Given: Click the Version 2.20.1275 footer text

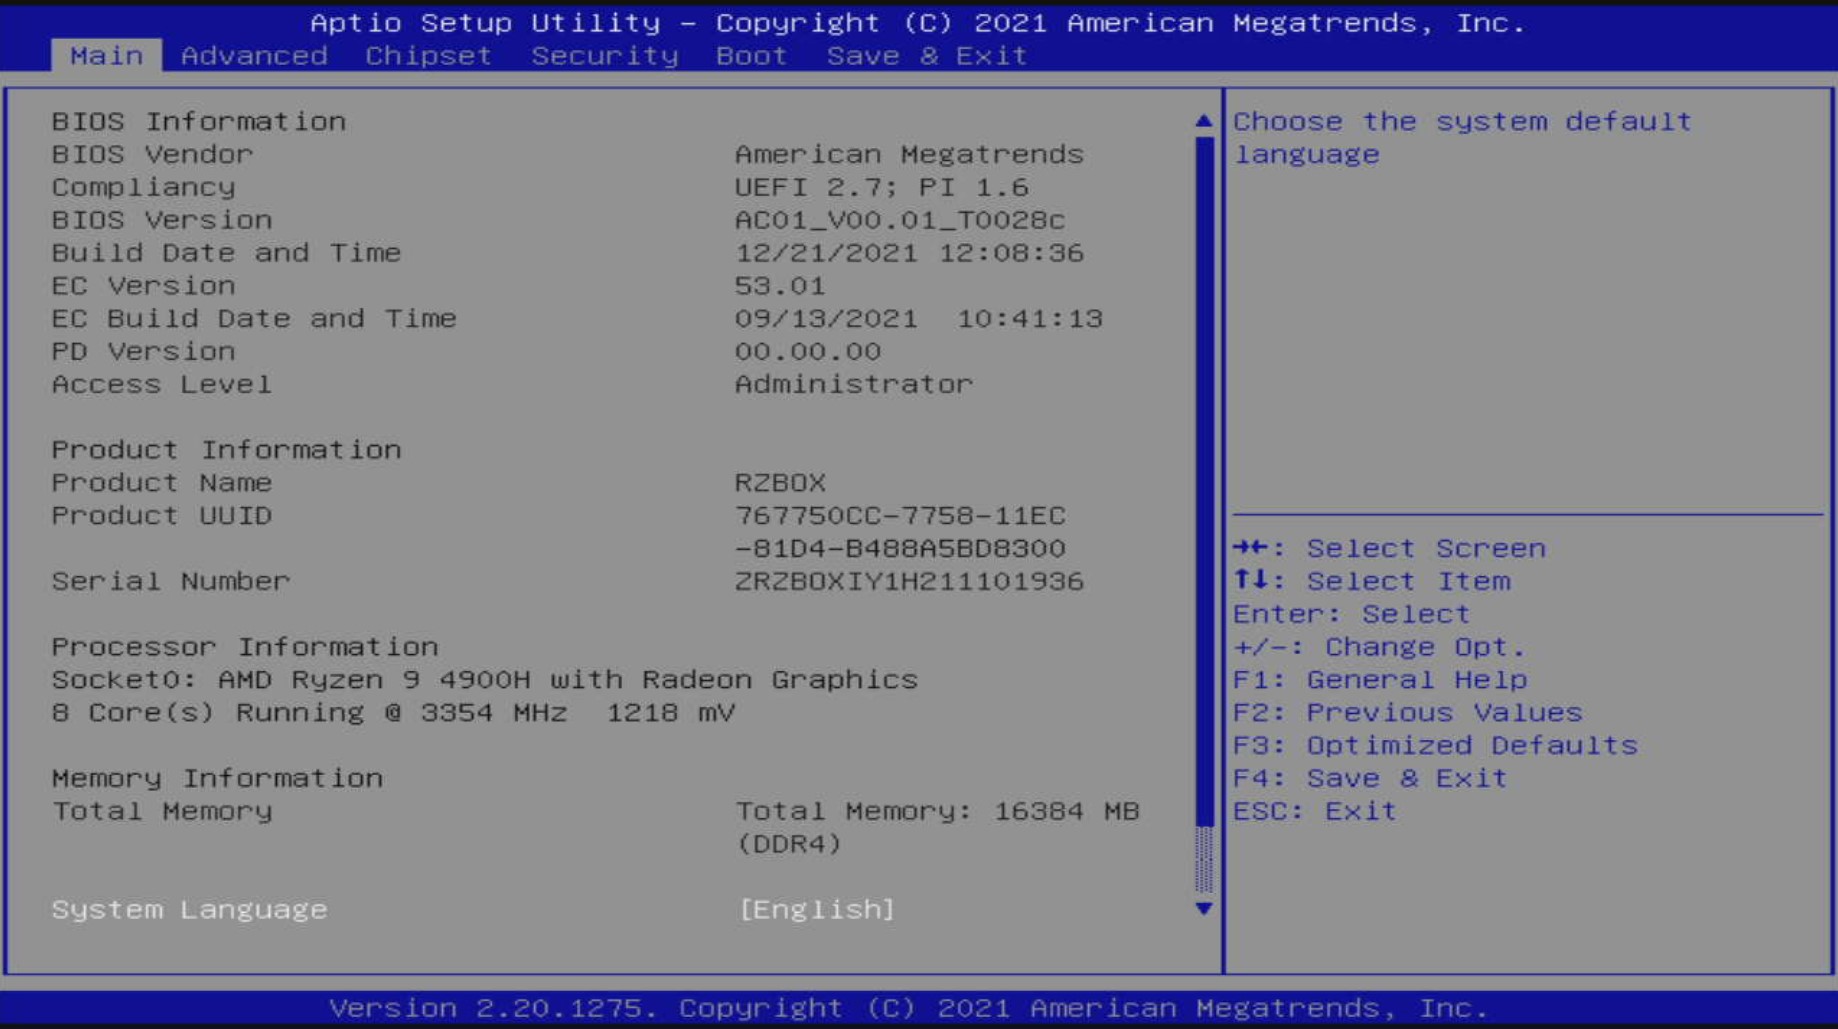Looking at the screenshot, I should pyautogui.click(x=908, y=1008).
